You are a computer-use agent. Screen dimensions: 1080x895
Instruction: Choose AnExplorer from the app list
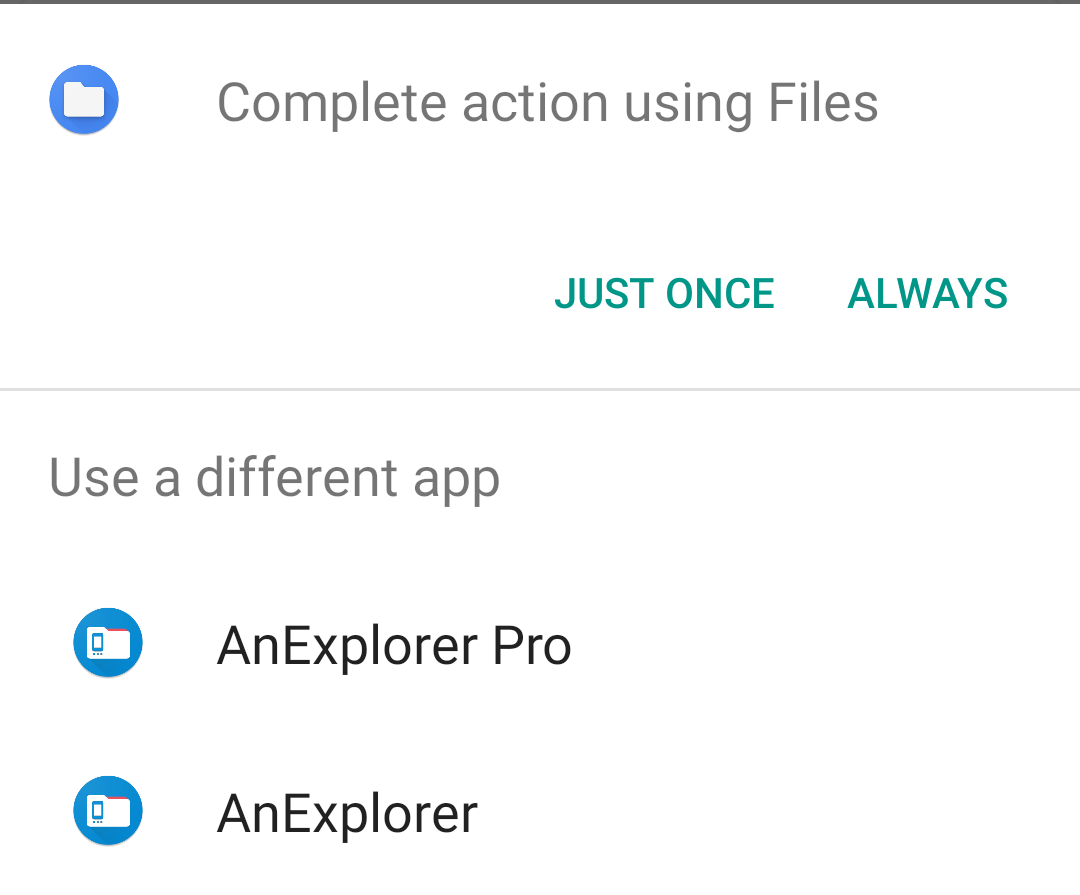[x=540, y=813]
